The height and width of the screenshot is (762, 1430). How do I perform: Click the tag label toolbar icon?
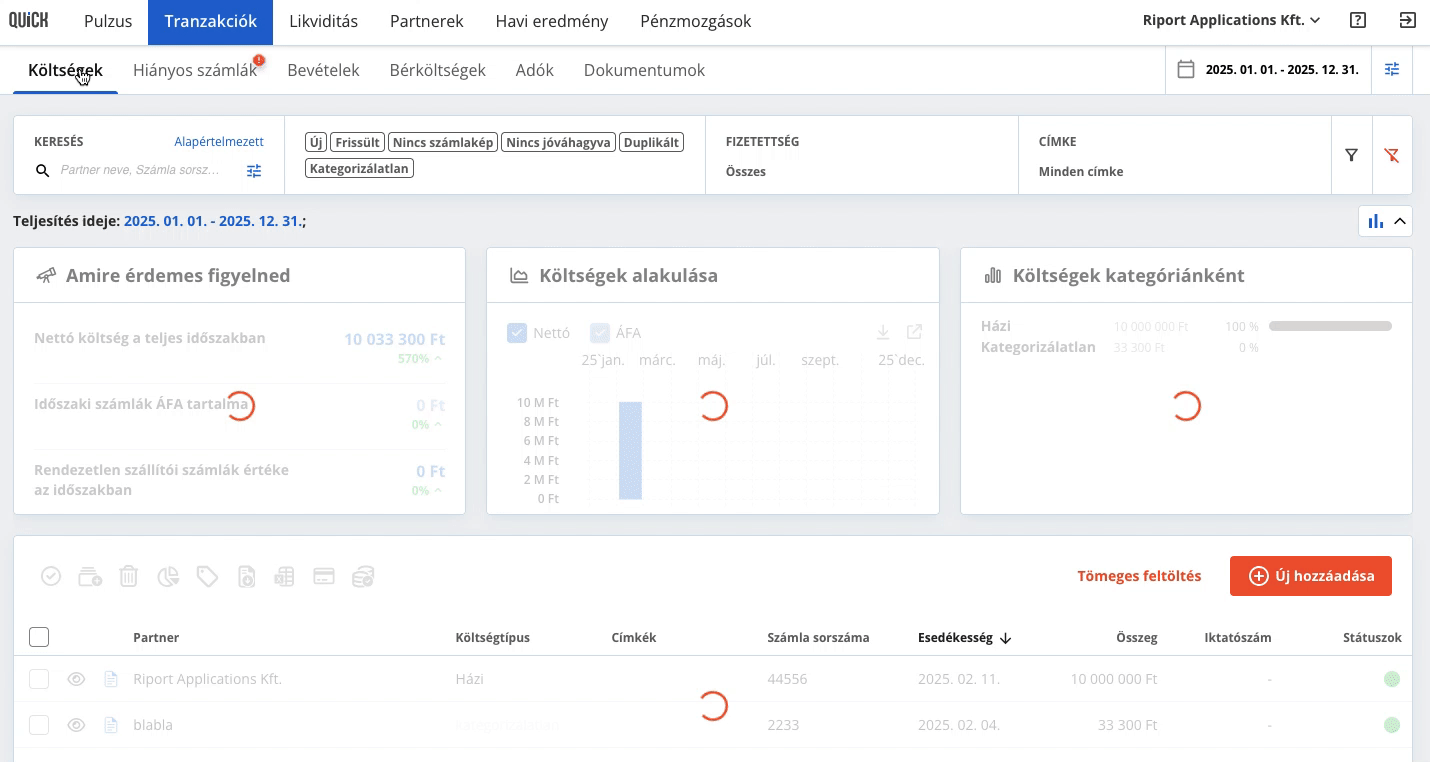tap(207, 576)
